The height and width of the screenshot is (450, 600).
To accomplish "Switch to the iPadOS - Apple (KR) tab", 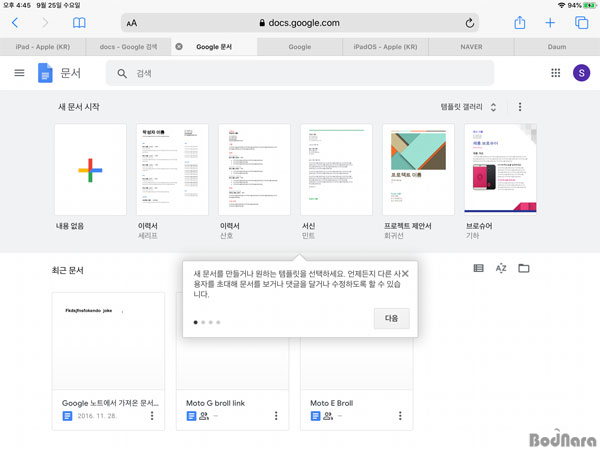I will pyautogui.click(x=385, y=47).
